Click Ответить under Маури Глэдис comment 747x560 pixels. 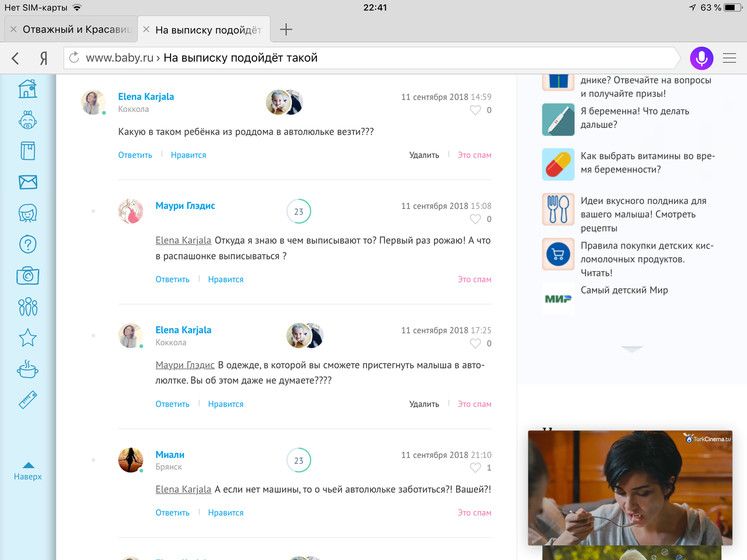tap(172, 279)
